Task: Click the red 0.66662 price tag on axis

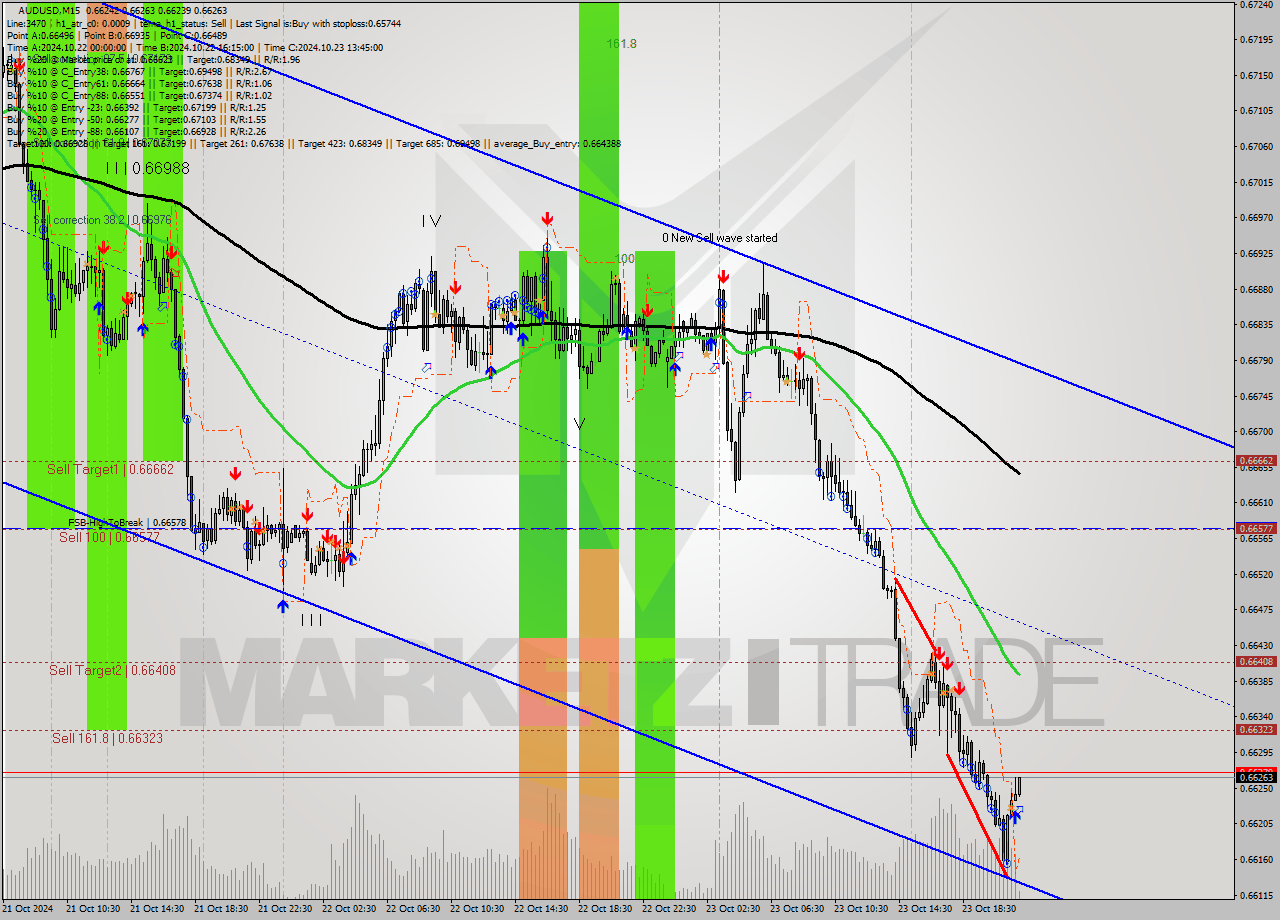Action: point(1256,461)
